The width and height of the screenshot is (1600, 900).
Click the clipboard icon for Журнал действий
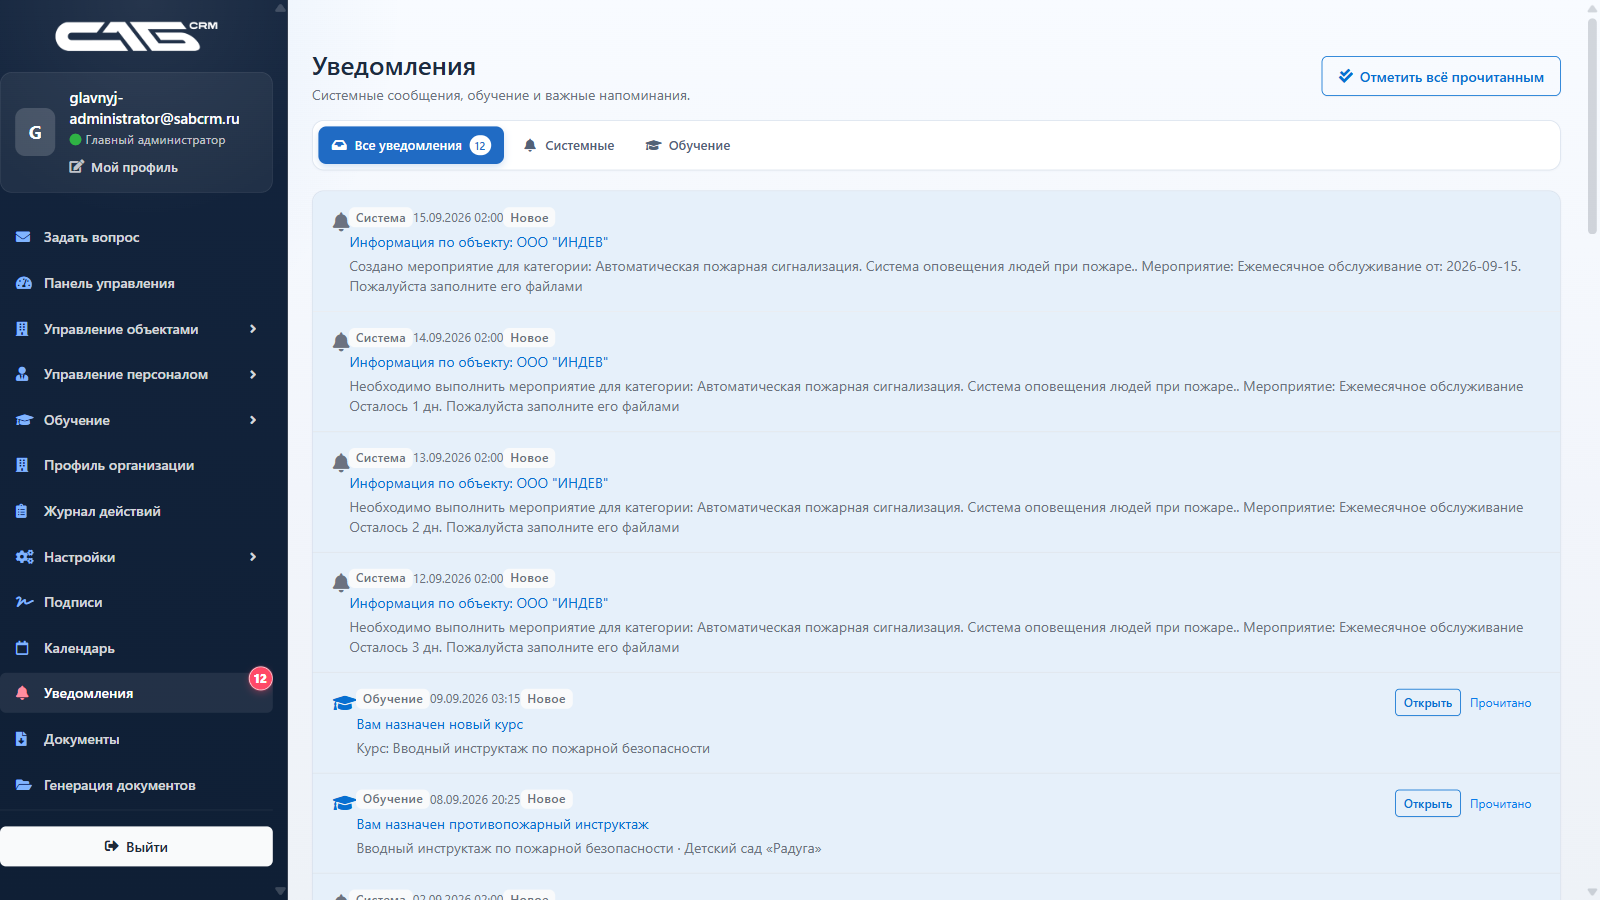22,511
